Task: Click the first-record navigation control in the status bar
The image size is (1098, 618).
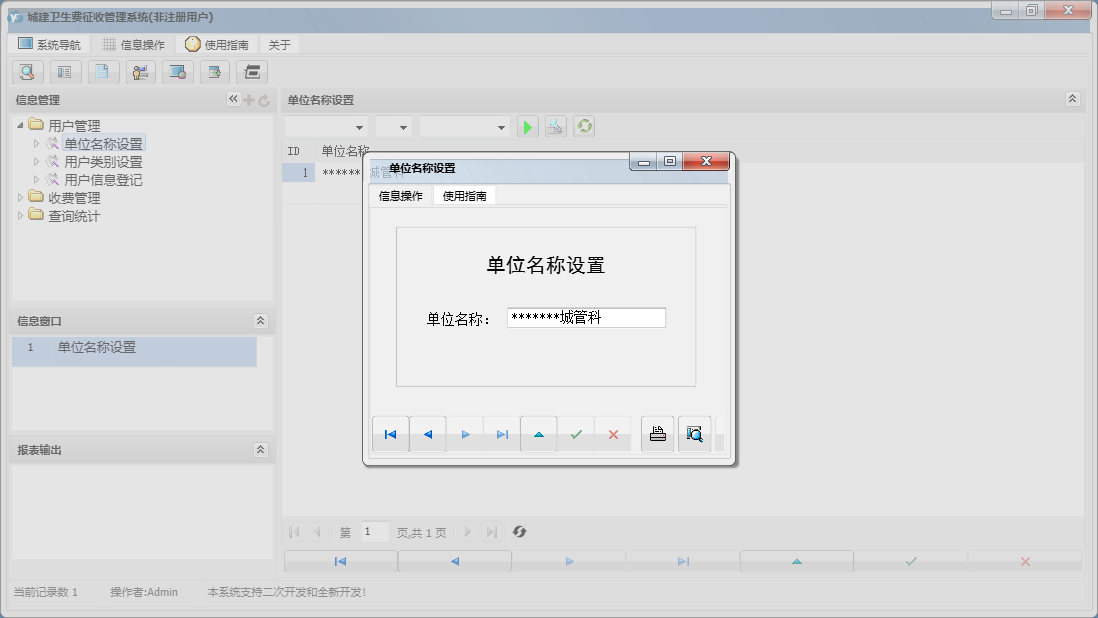Action: click(x=339, y=560)
